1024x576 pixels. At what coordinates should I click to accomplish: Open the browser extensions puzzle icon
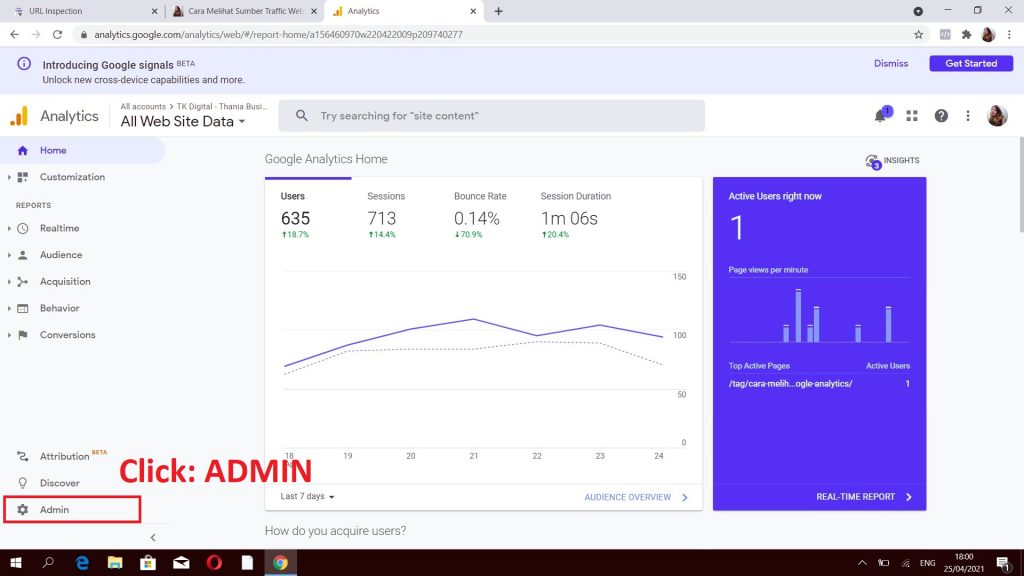(x=967, y=35)
